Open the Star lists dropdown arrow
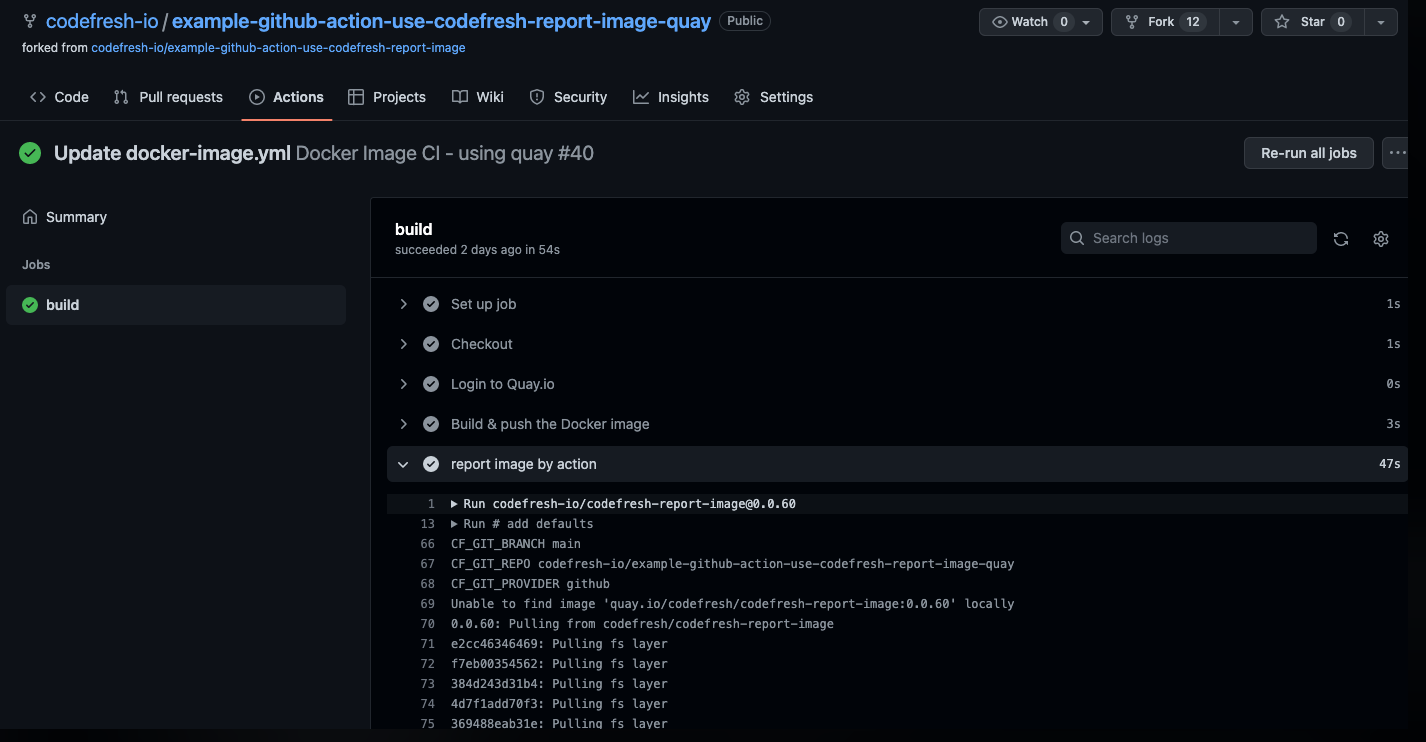The width and height of the screenshot is (1426, 742). pyautogui.click(x=1381, y=22)
